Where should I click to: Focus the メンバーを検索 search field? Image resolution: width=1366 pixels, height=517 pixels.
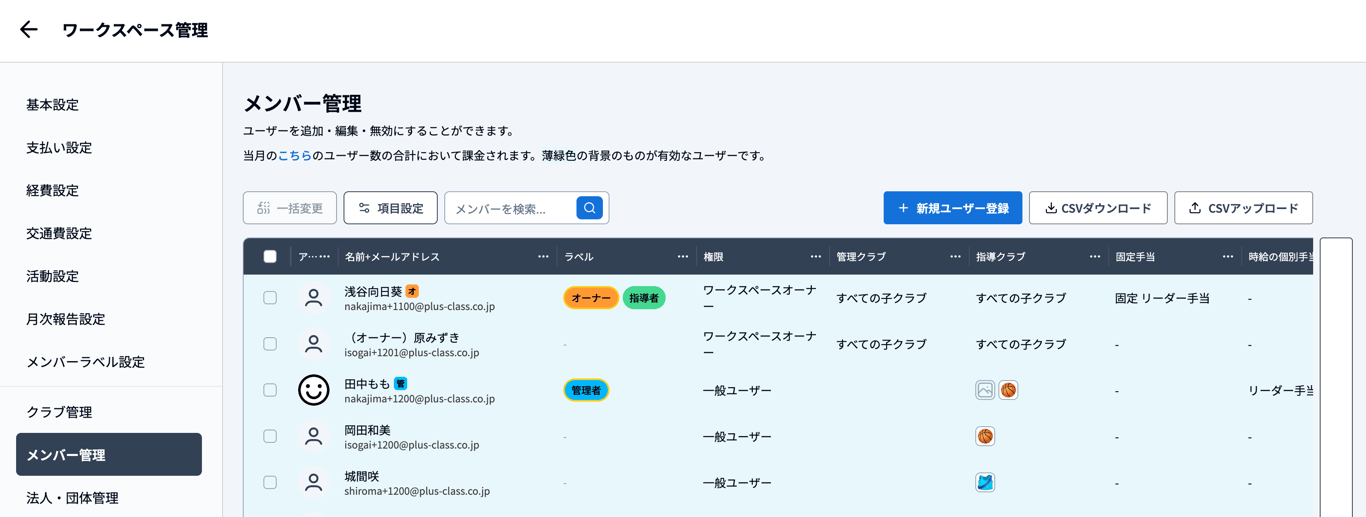click(x=510, y=208)
